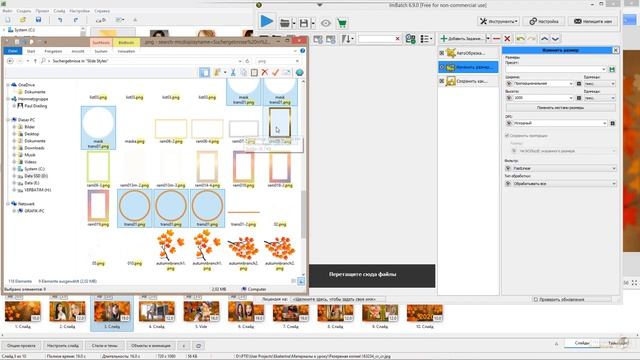Select Downloads in Explorer navigation tree
Image resolution: width=640 pixels, height=360 pixels.
coord(34,148)
